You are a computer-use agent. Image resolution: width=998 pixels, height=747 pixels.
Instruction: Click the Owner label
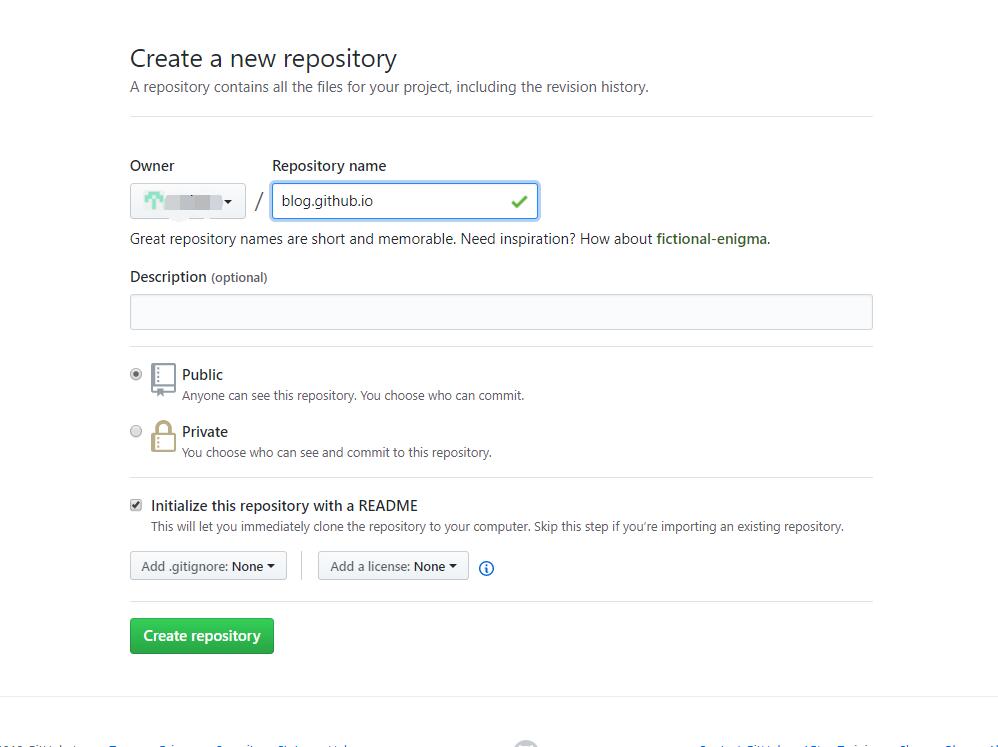tap(152, 166)
